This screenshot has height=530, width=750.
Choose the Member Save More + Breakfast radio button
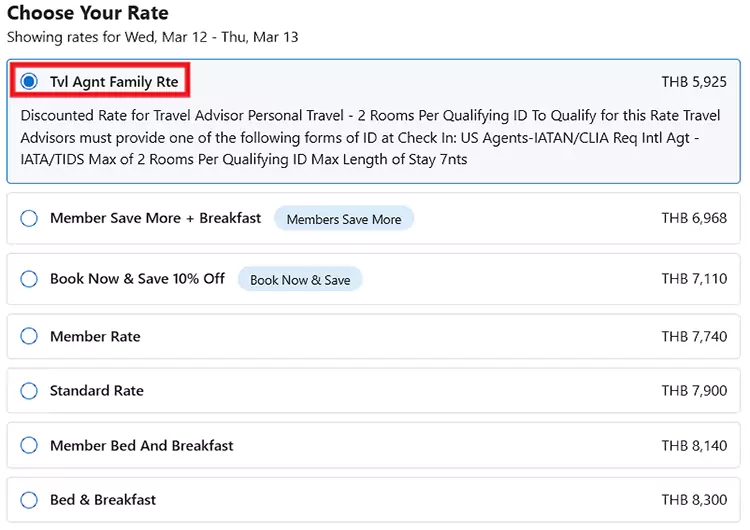[29, 218]
